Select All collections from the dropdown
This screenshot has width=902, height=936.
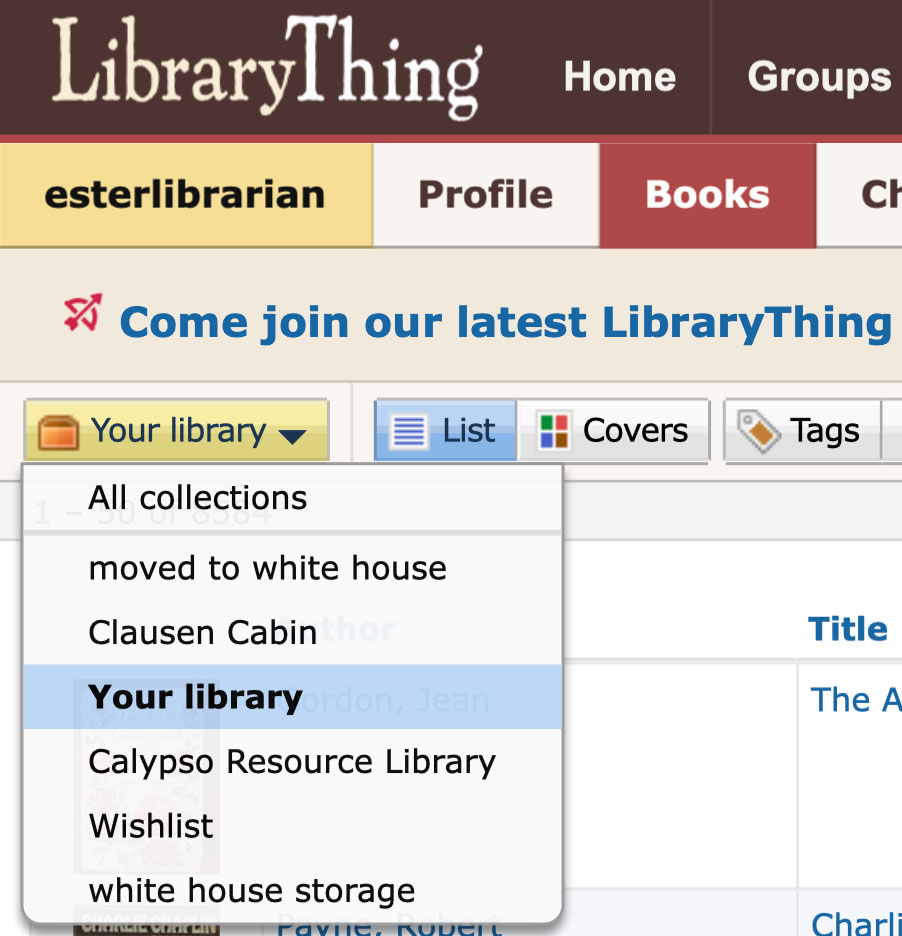coord(196,497)
